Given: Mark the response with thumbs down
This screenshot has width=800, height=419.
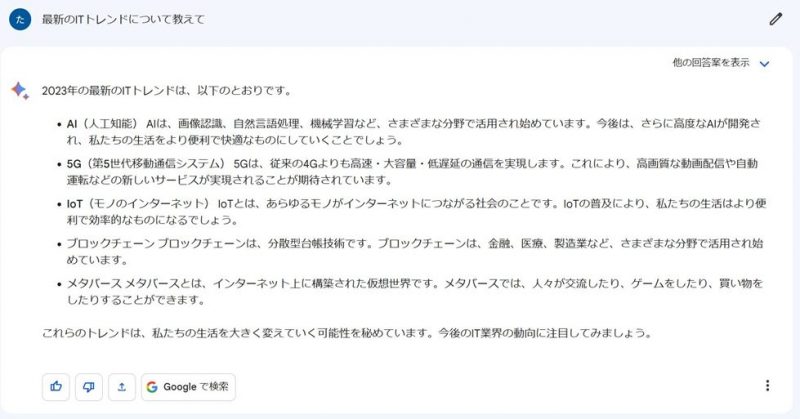Looking at the screenshot, I should [x=89, y=387].
